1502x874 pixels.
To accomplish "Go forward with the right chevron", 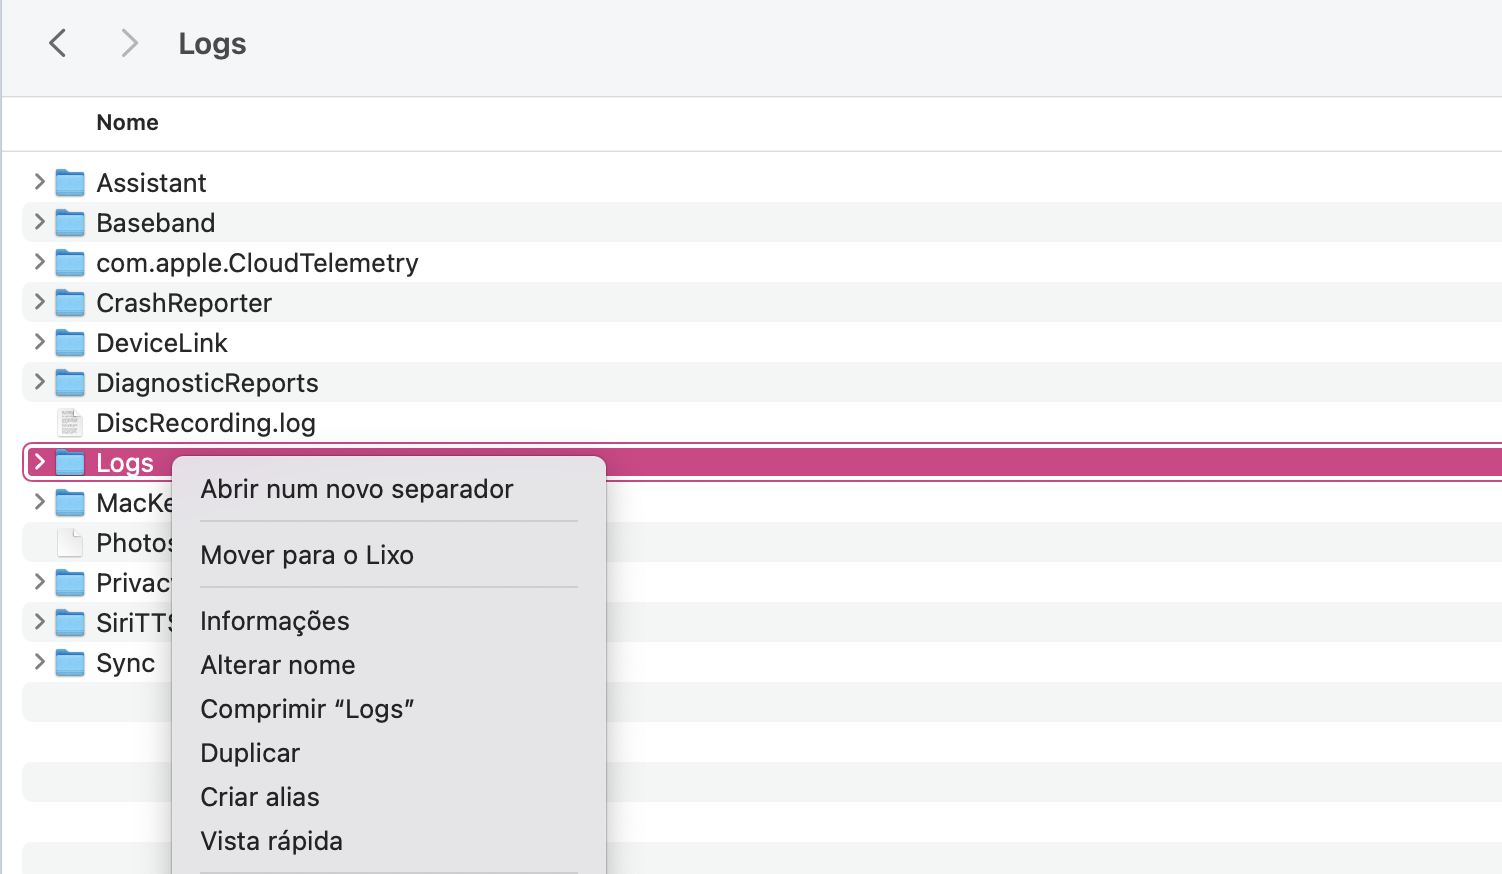I will [129, 43].
